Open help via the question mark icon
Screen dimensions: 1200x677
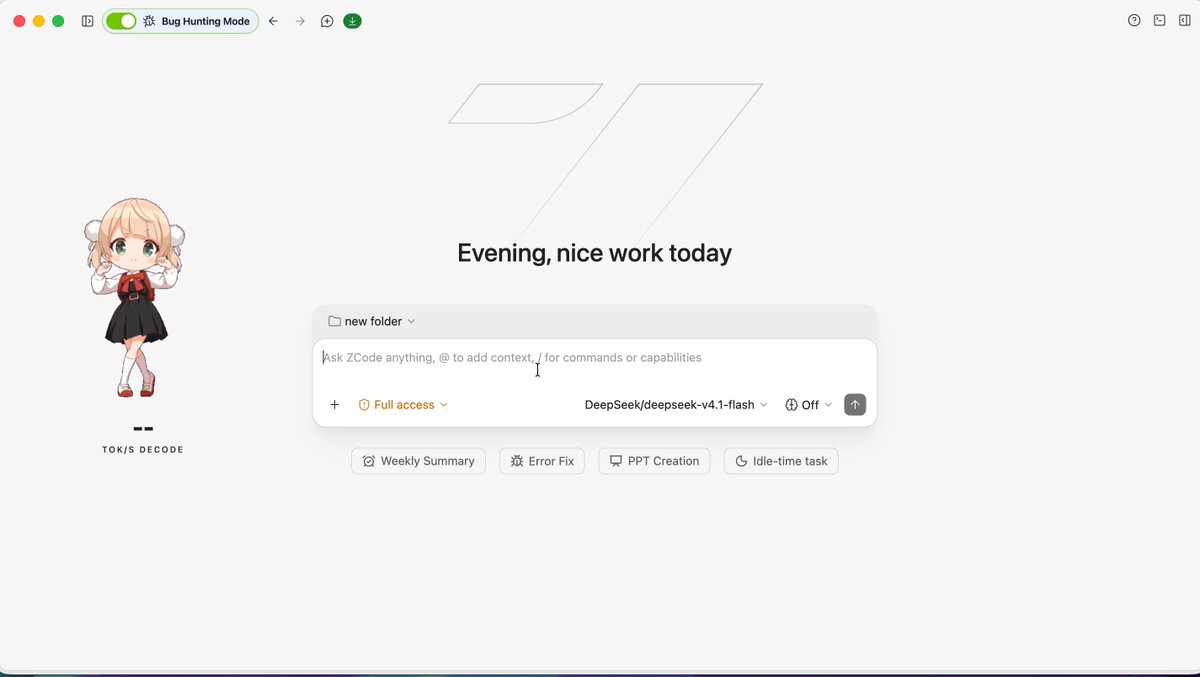(x=1134, y=20)
